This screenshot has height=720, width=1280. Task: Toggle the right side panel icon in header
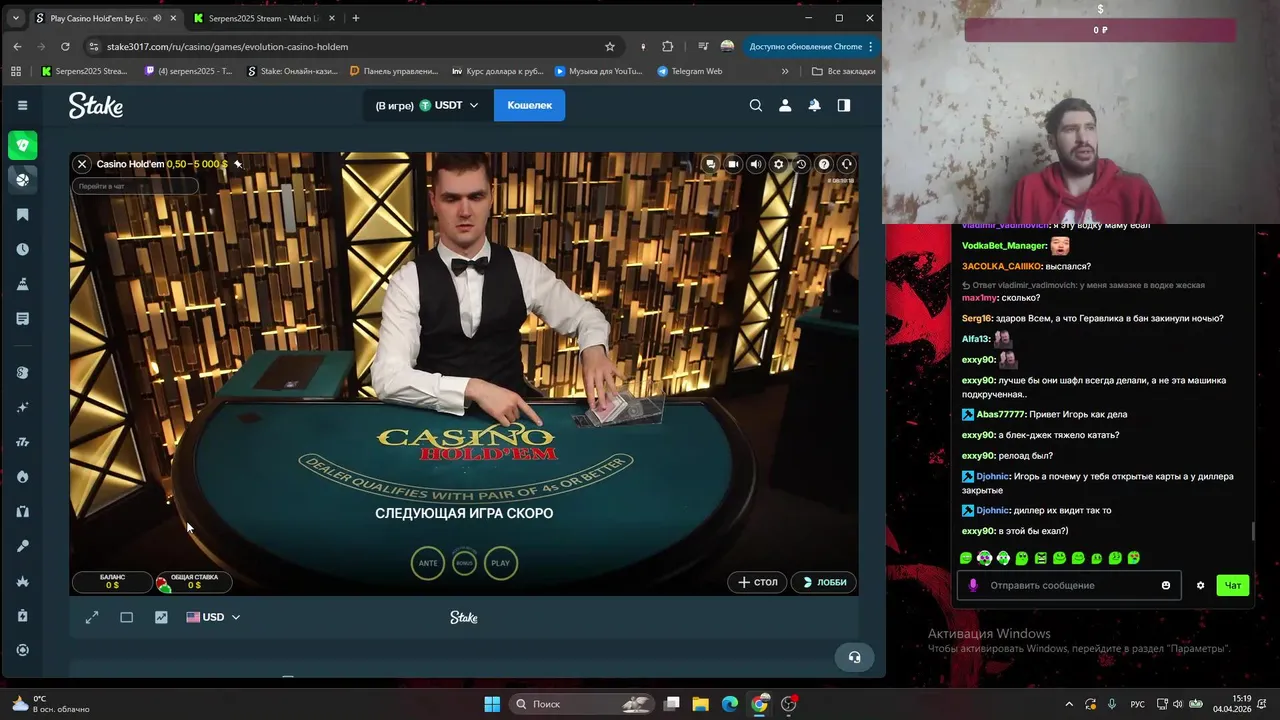click(844, 105)
